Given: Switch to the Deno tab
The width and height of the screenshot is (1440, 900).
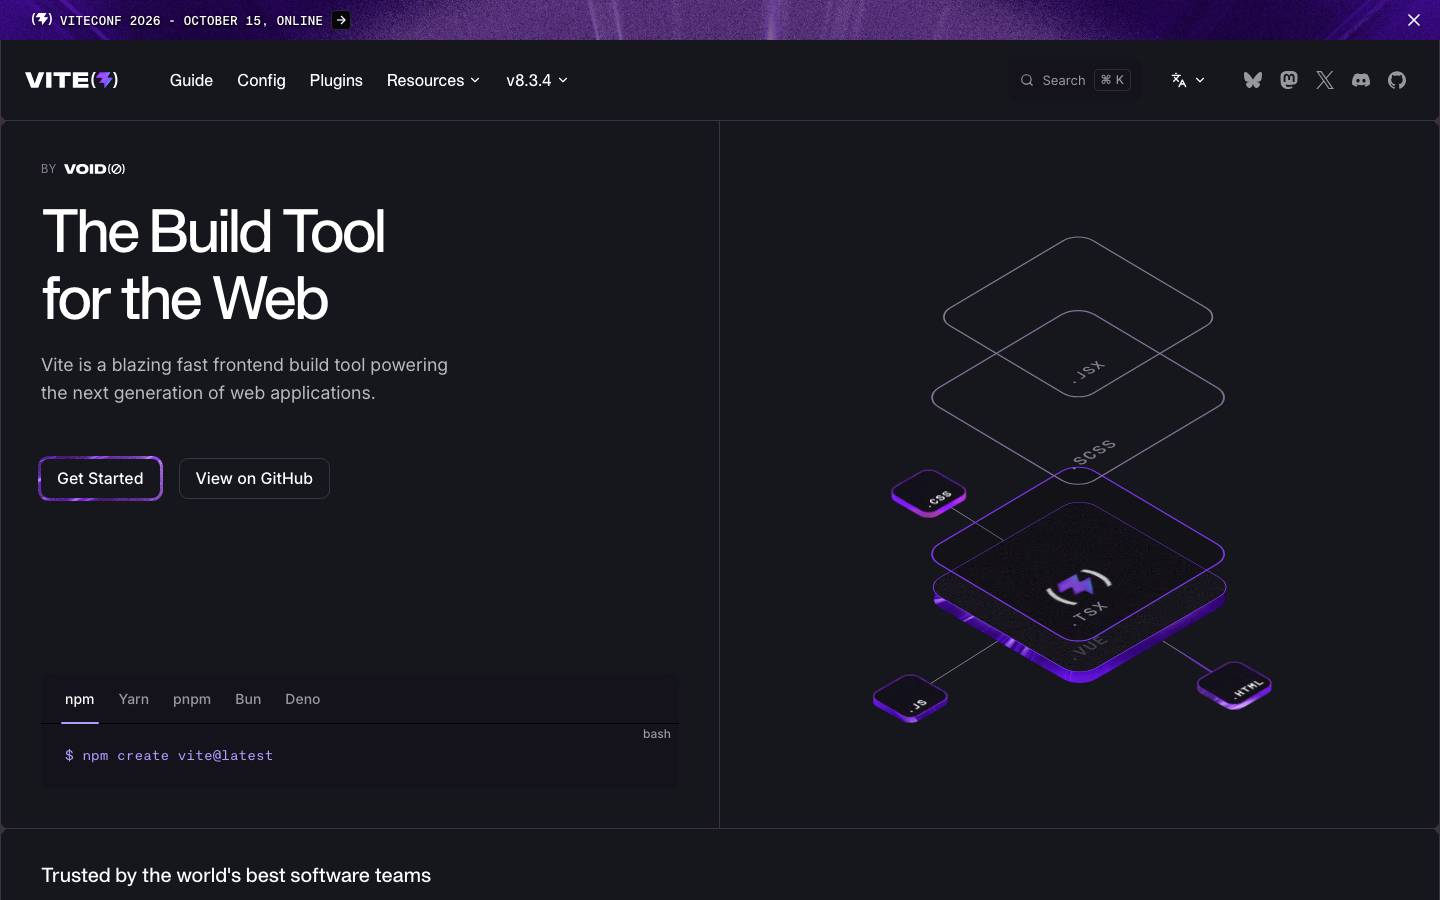Looking at the screenshot, I should coord(303,699).
